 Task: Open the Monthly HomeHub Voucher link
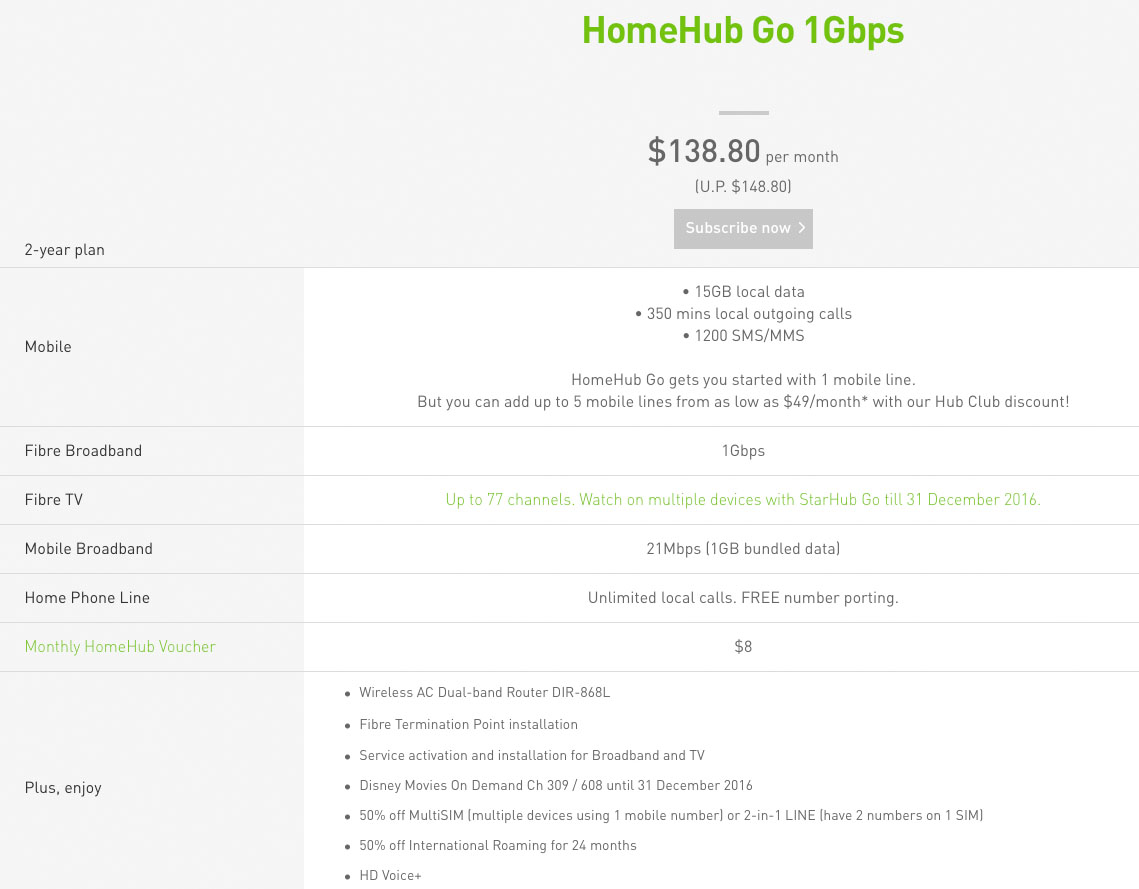pyautogui.click(x=120, y=647)
